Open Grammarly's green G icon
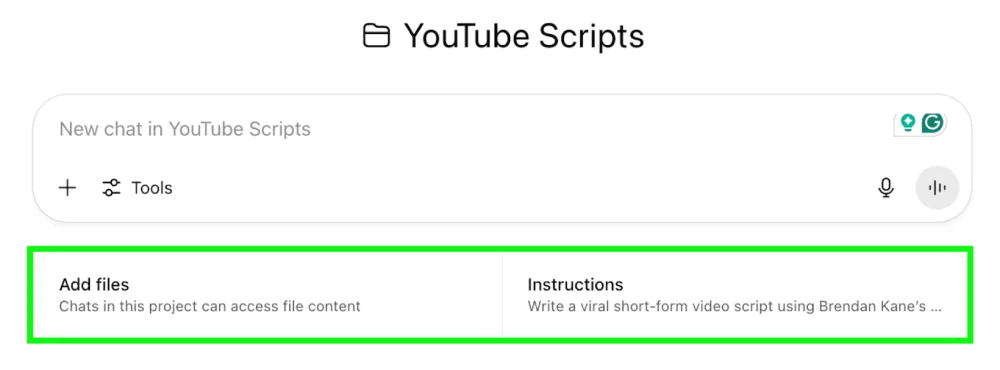 [x=932, y=122]
